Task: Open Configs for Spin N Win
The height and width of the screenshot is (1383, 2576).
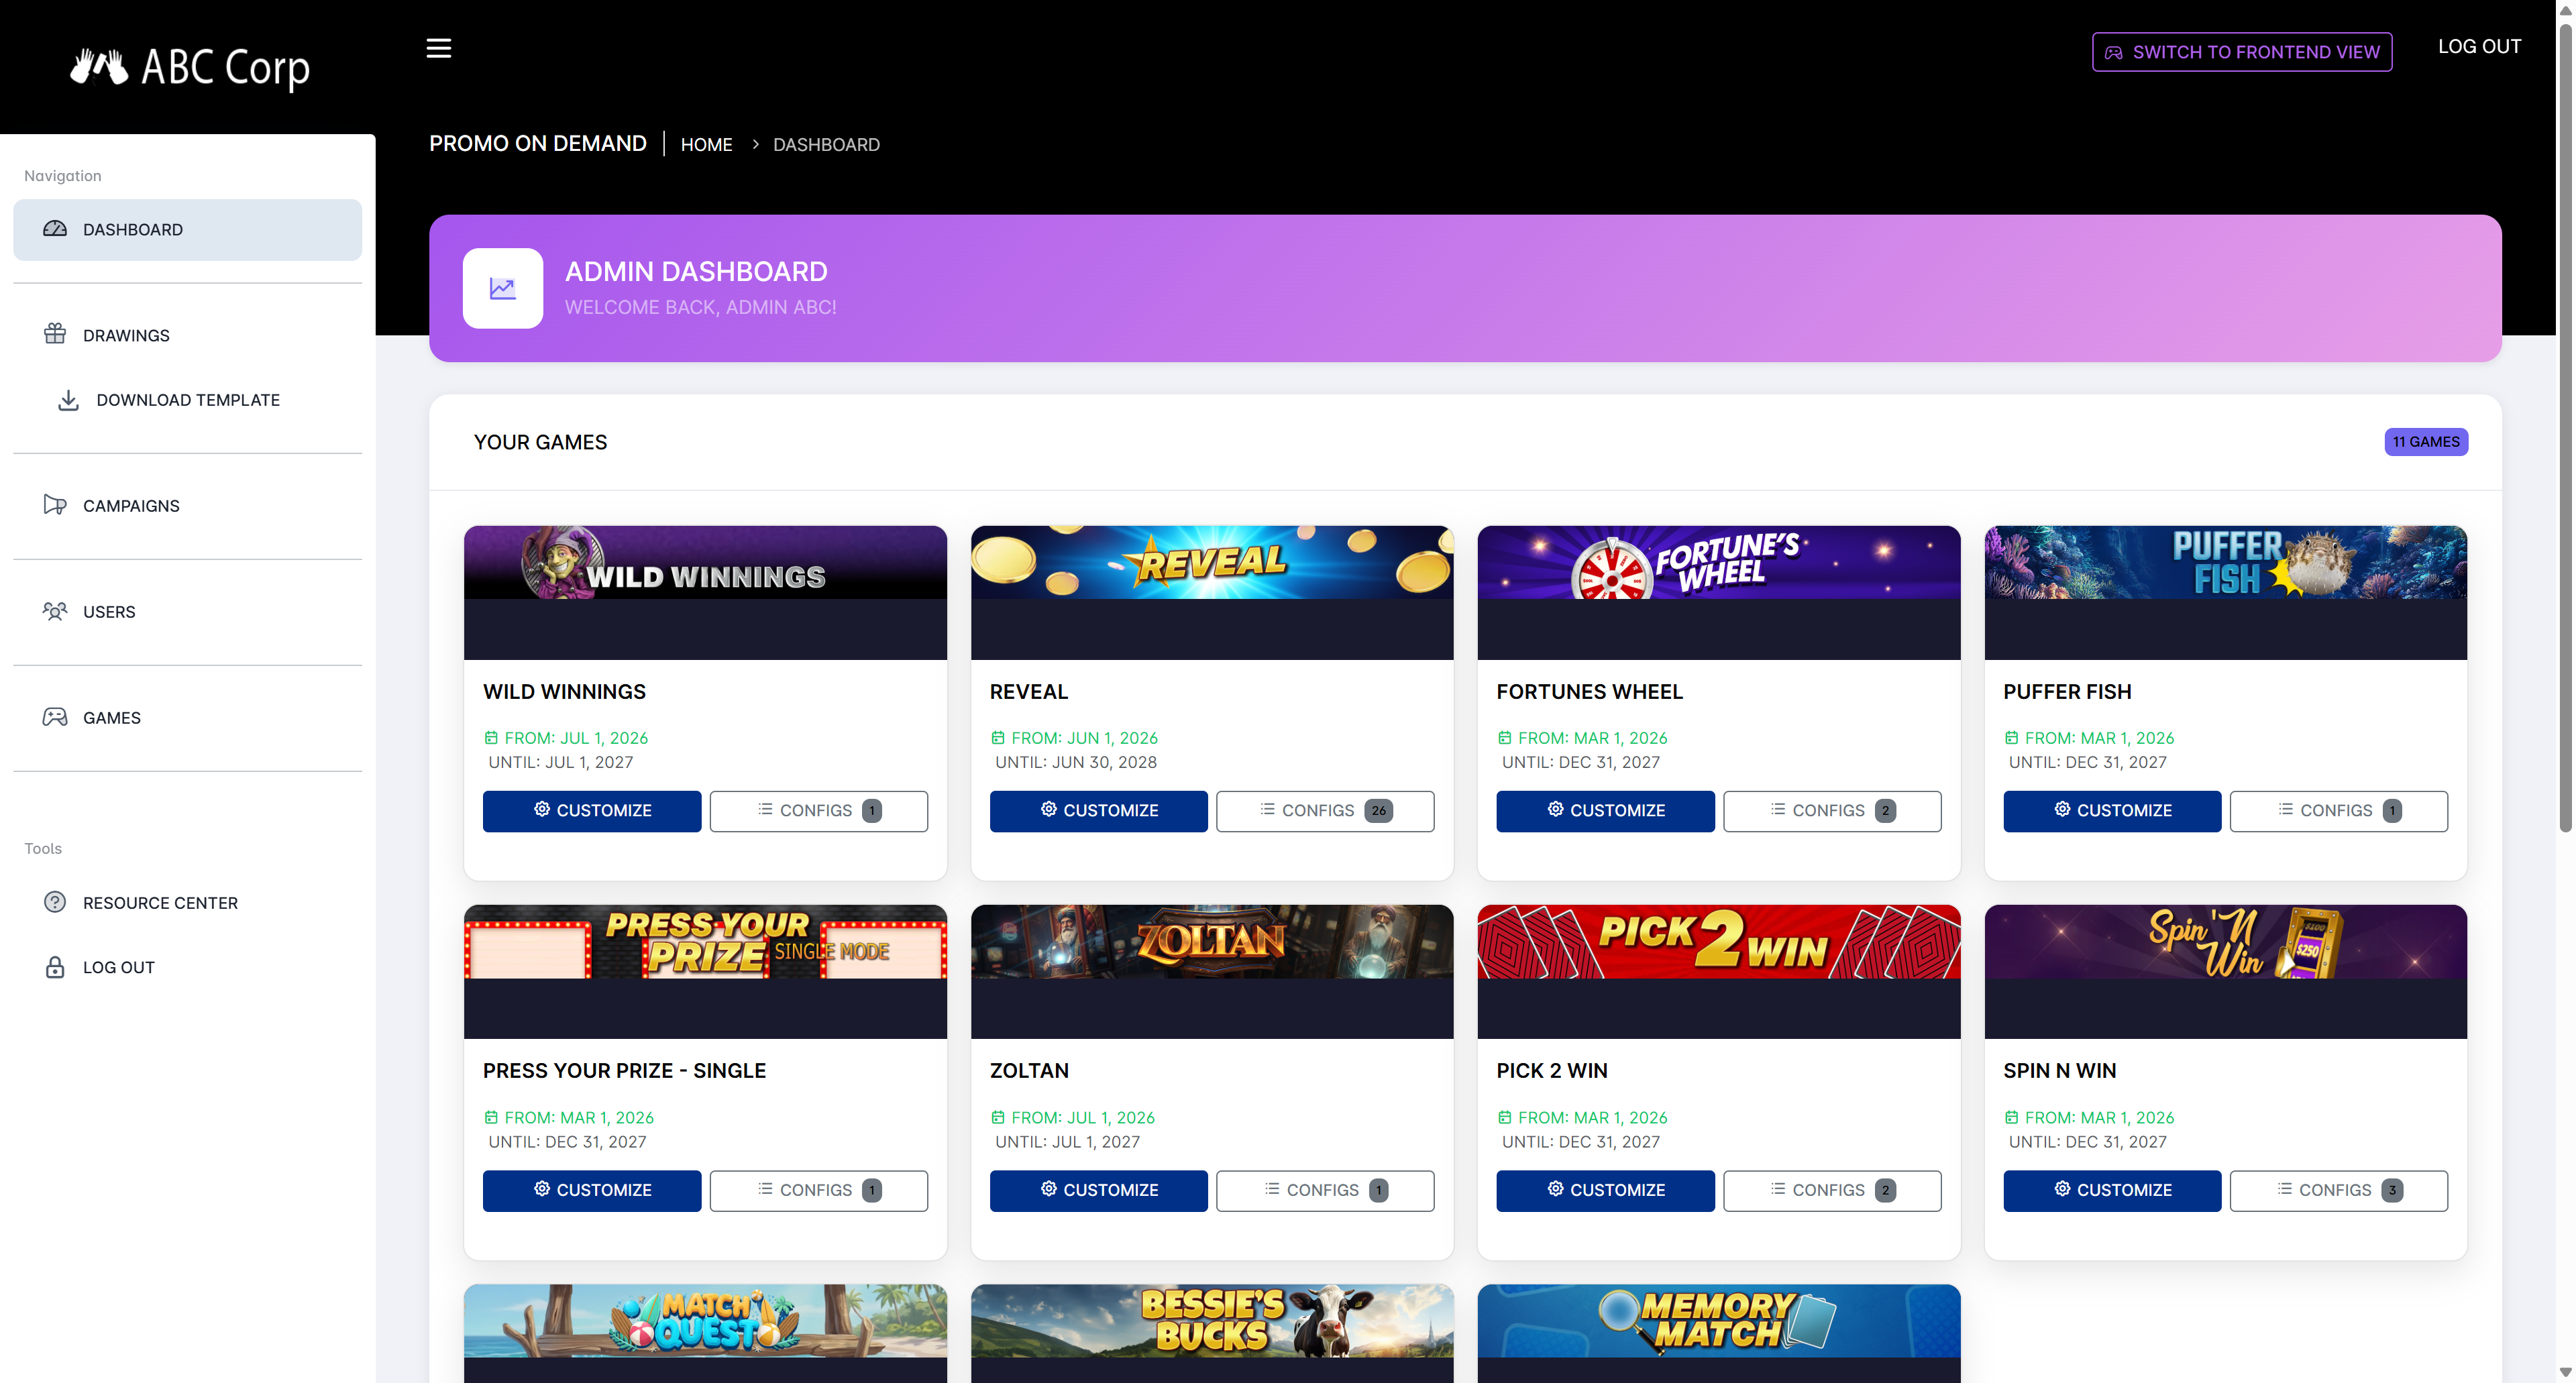Action: pyautogui.click(x=2339, y=1190)
